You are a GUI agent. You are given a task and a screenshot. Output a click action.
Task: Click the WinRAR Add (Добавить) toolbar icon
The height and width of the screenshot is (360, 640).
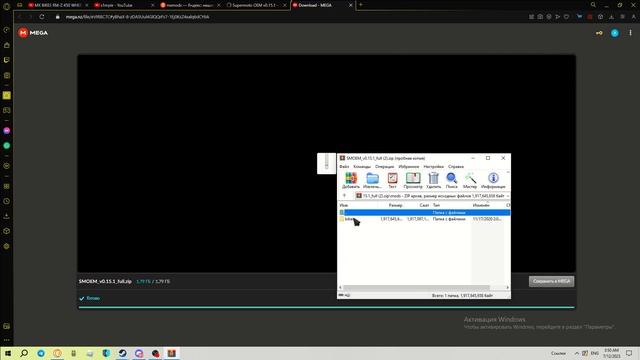[351, 180]
